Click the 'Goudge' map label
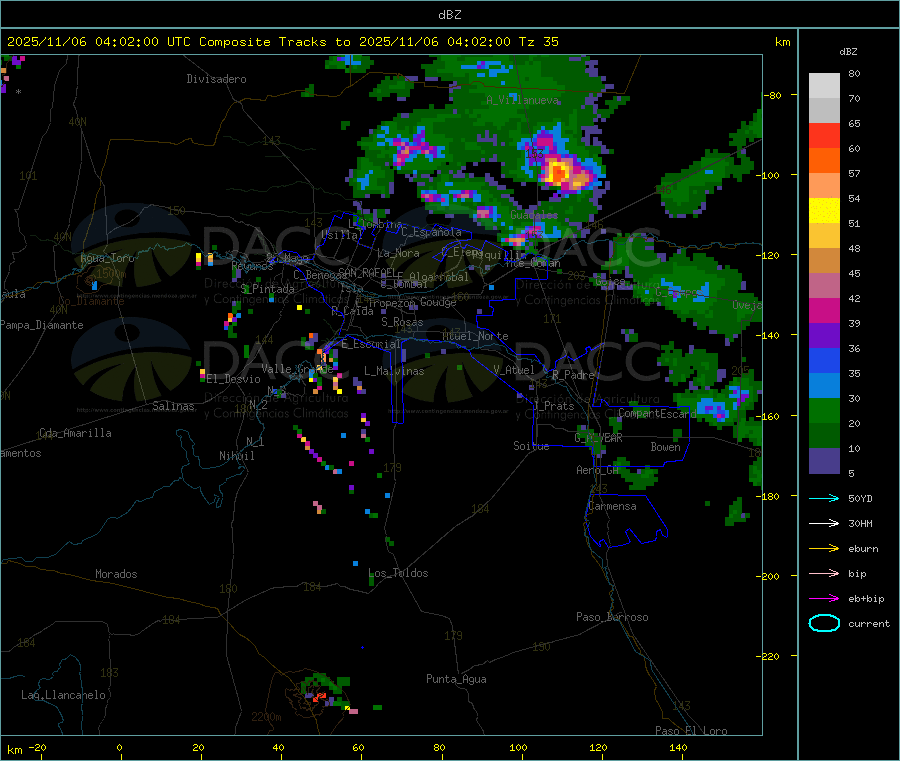This screenshot has height=761, width=900. pyautogui.click(x=438, y=302)
